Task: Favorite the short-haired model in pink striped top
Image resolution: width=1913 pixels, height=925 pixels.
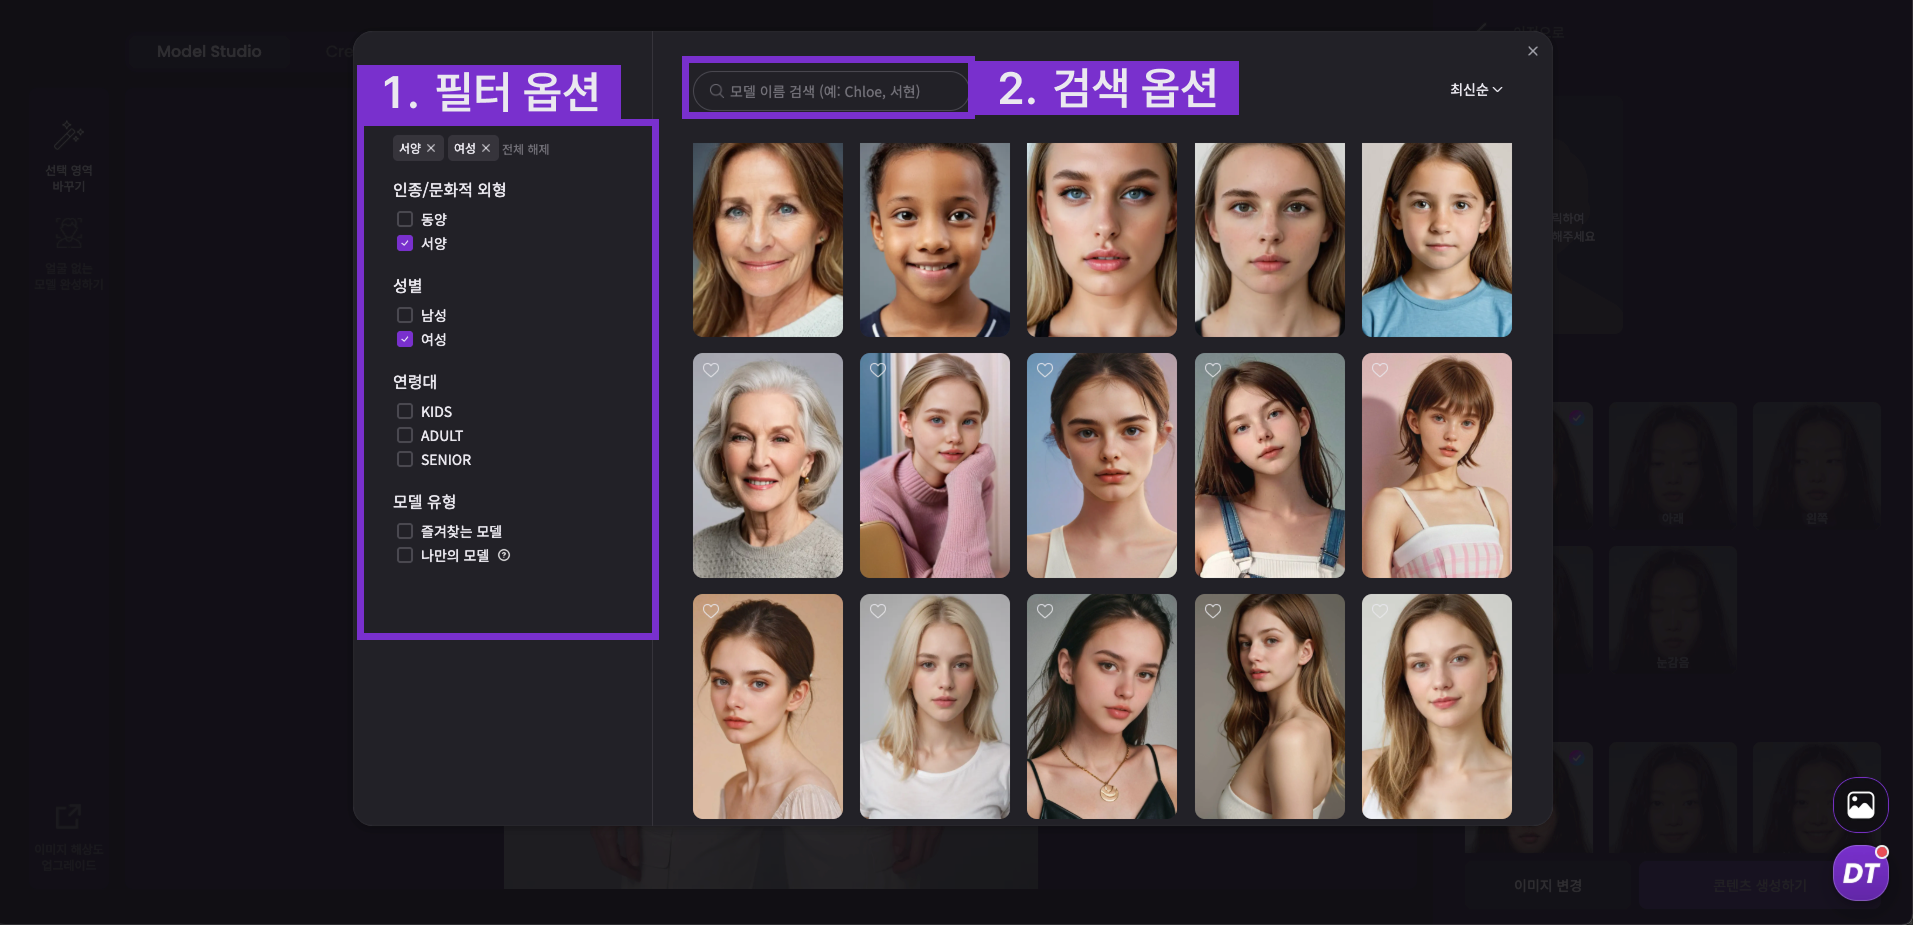Action: pyautogui.click(x=1380, y=370)
